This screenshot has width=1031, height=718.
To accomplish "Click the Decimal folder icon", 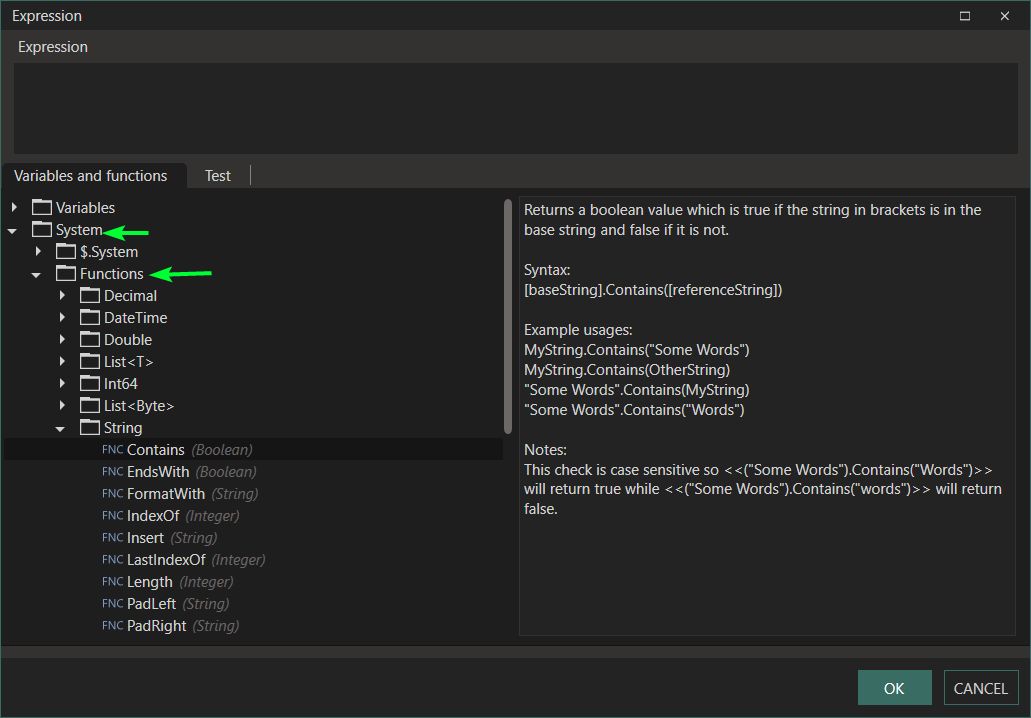I will coord(90,296).
